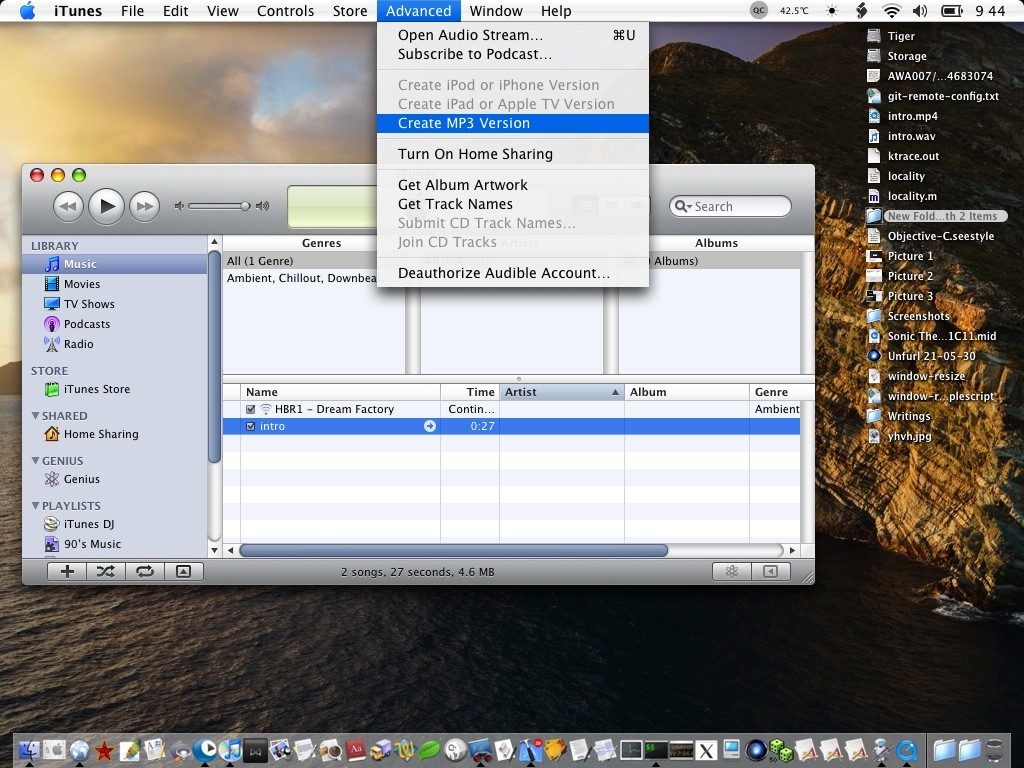Click the Album column header
Screen dimensions: 1024x768
click(x=687, y=392)
